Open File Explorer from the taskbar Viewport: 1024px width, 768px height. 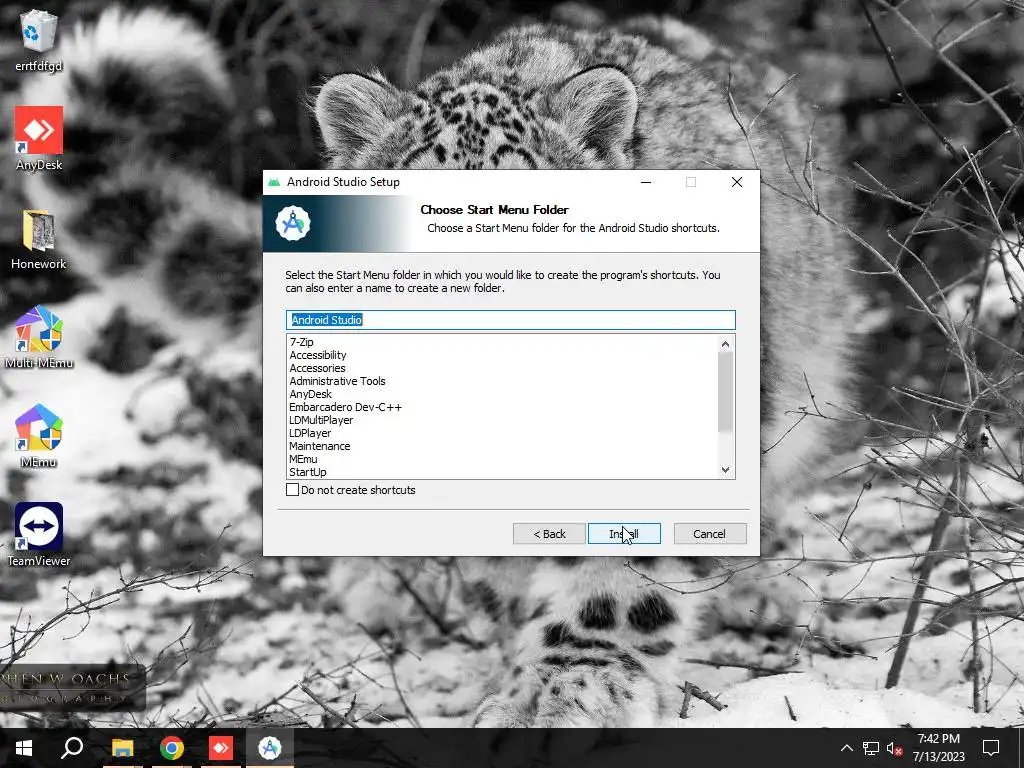[122, 748]
